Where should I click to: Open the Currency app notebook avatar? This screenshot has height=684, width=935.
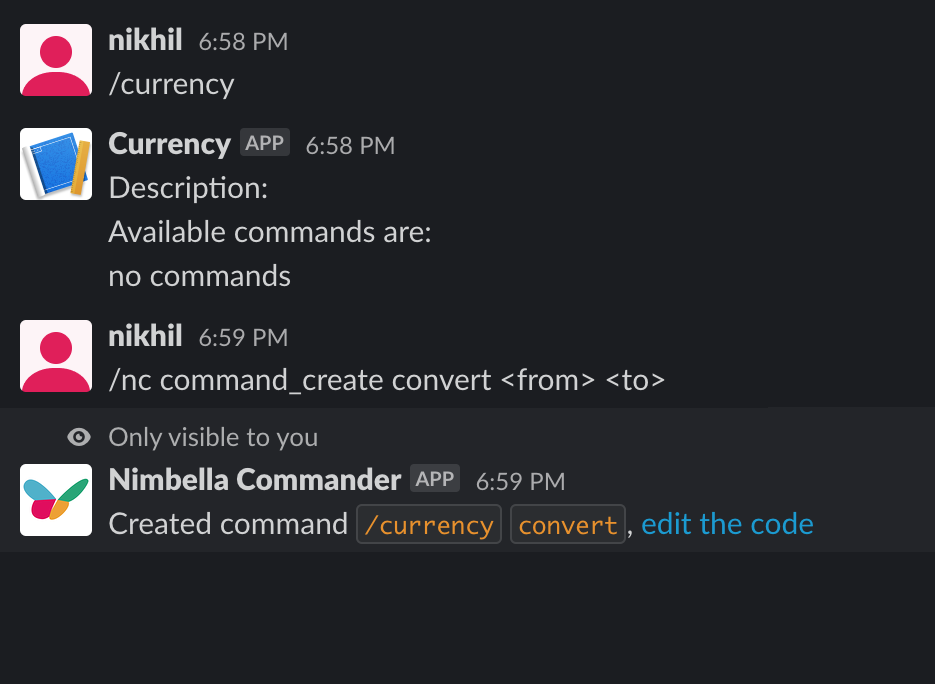(56, 164)
